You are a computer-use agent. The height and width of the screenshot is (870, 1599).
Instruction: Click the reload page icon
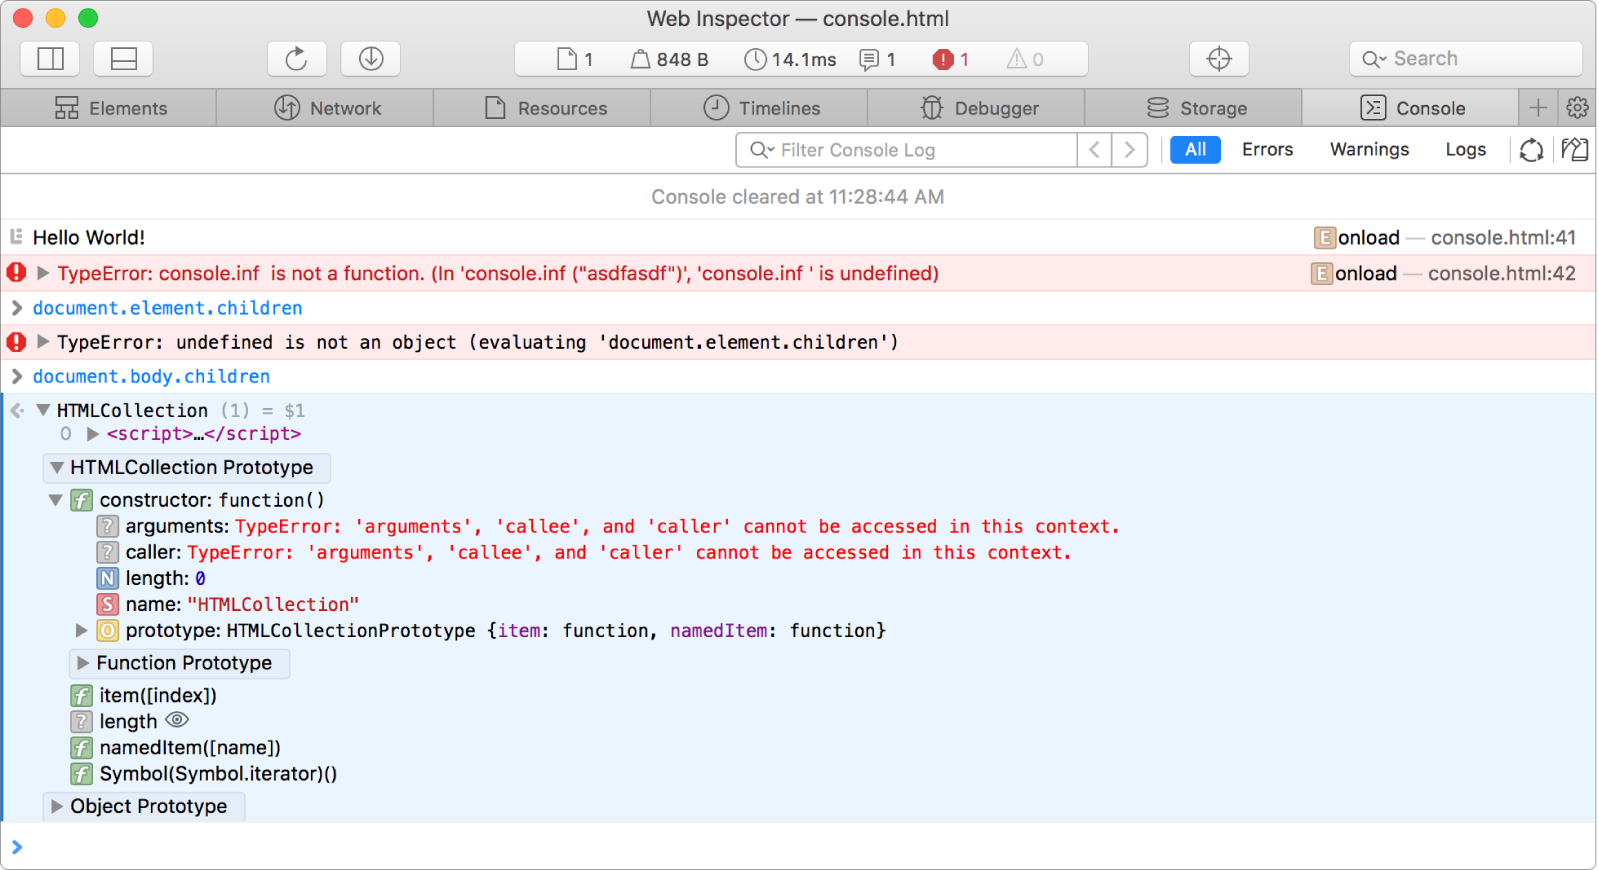[296, 59]
